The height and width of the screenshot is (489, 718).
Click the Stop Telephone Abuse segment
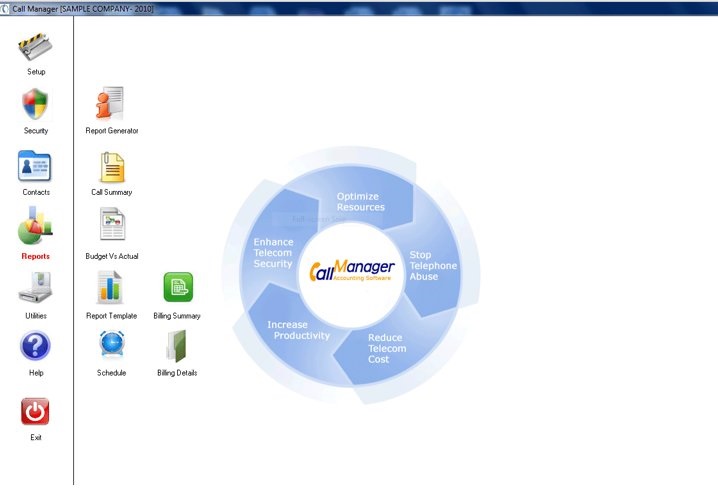432,266
